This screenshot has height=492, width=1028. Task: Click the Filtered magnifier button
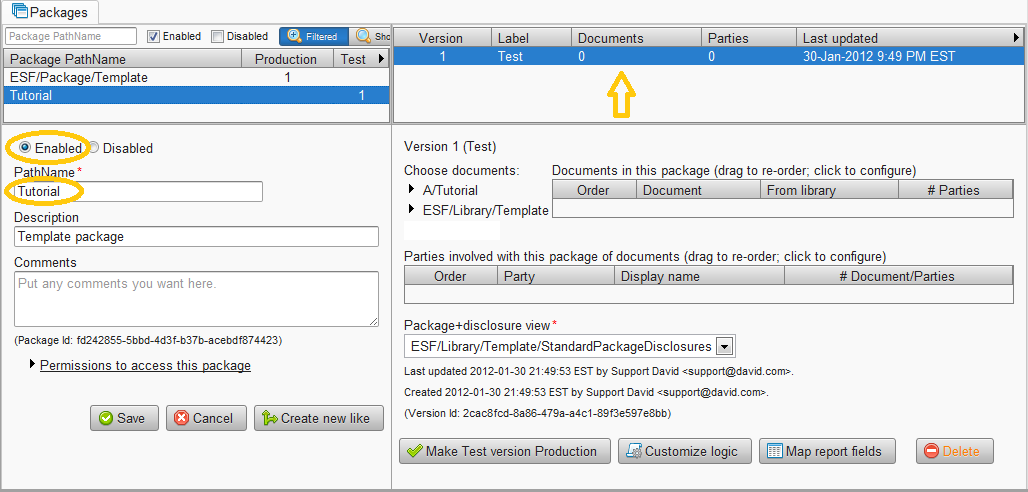tap(295, 36)
